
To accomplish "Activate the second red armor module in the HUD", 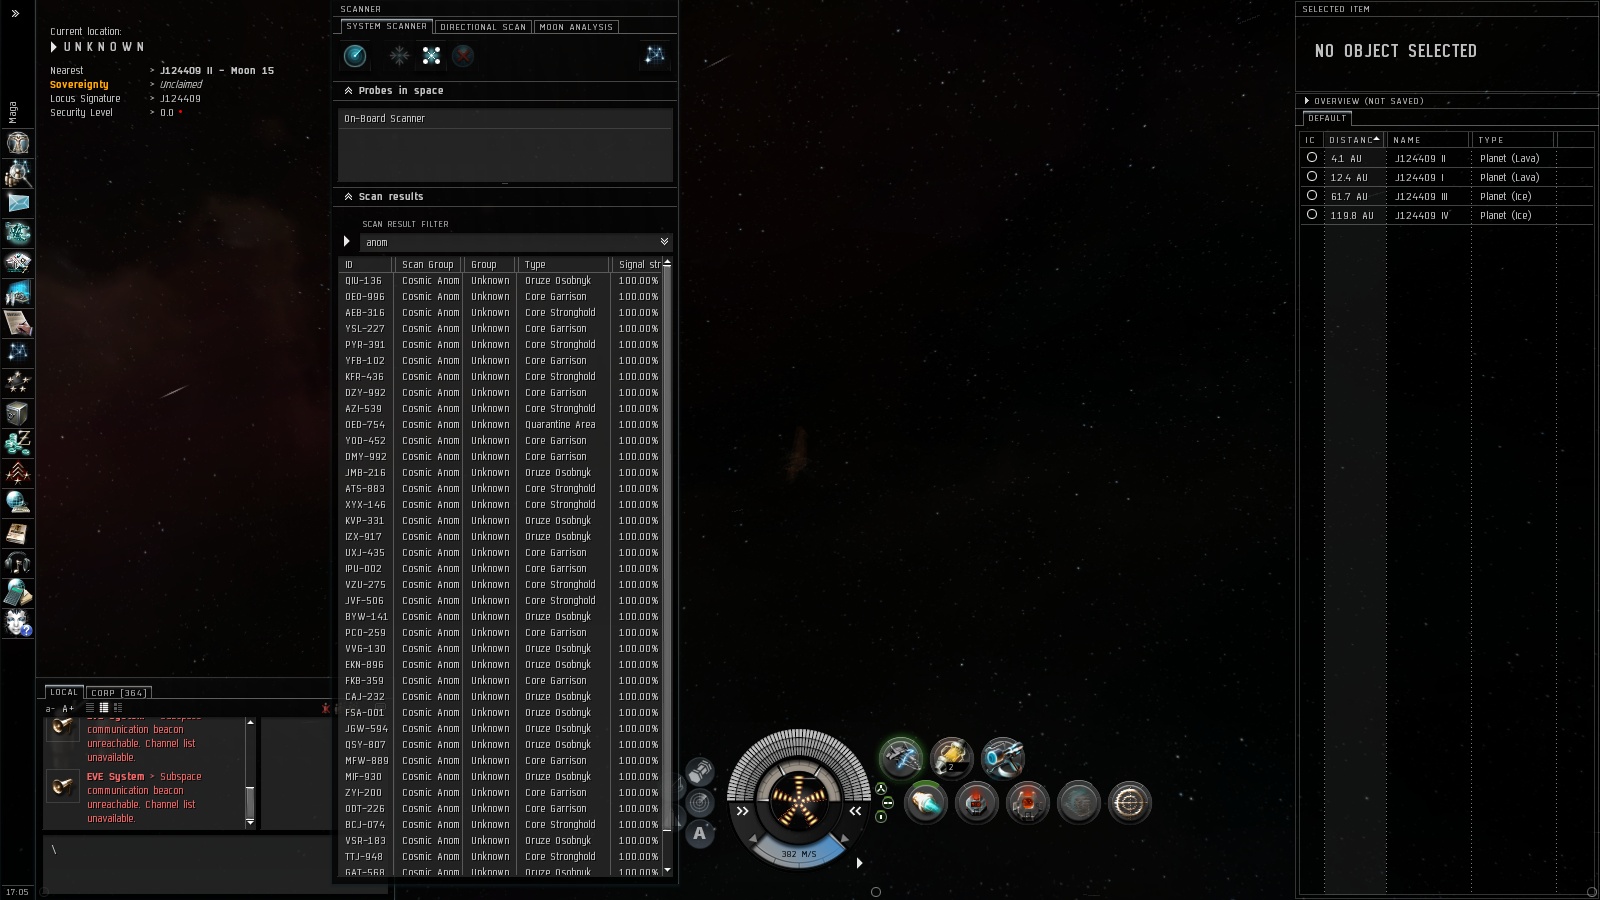I will tap(1027, 802).
